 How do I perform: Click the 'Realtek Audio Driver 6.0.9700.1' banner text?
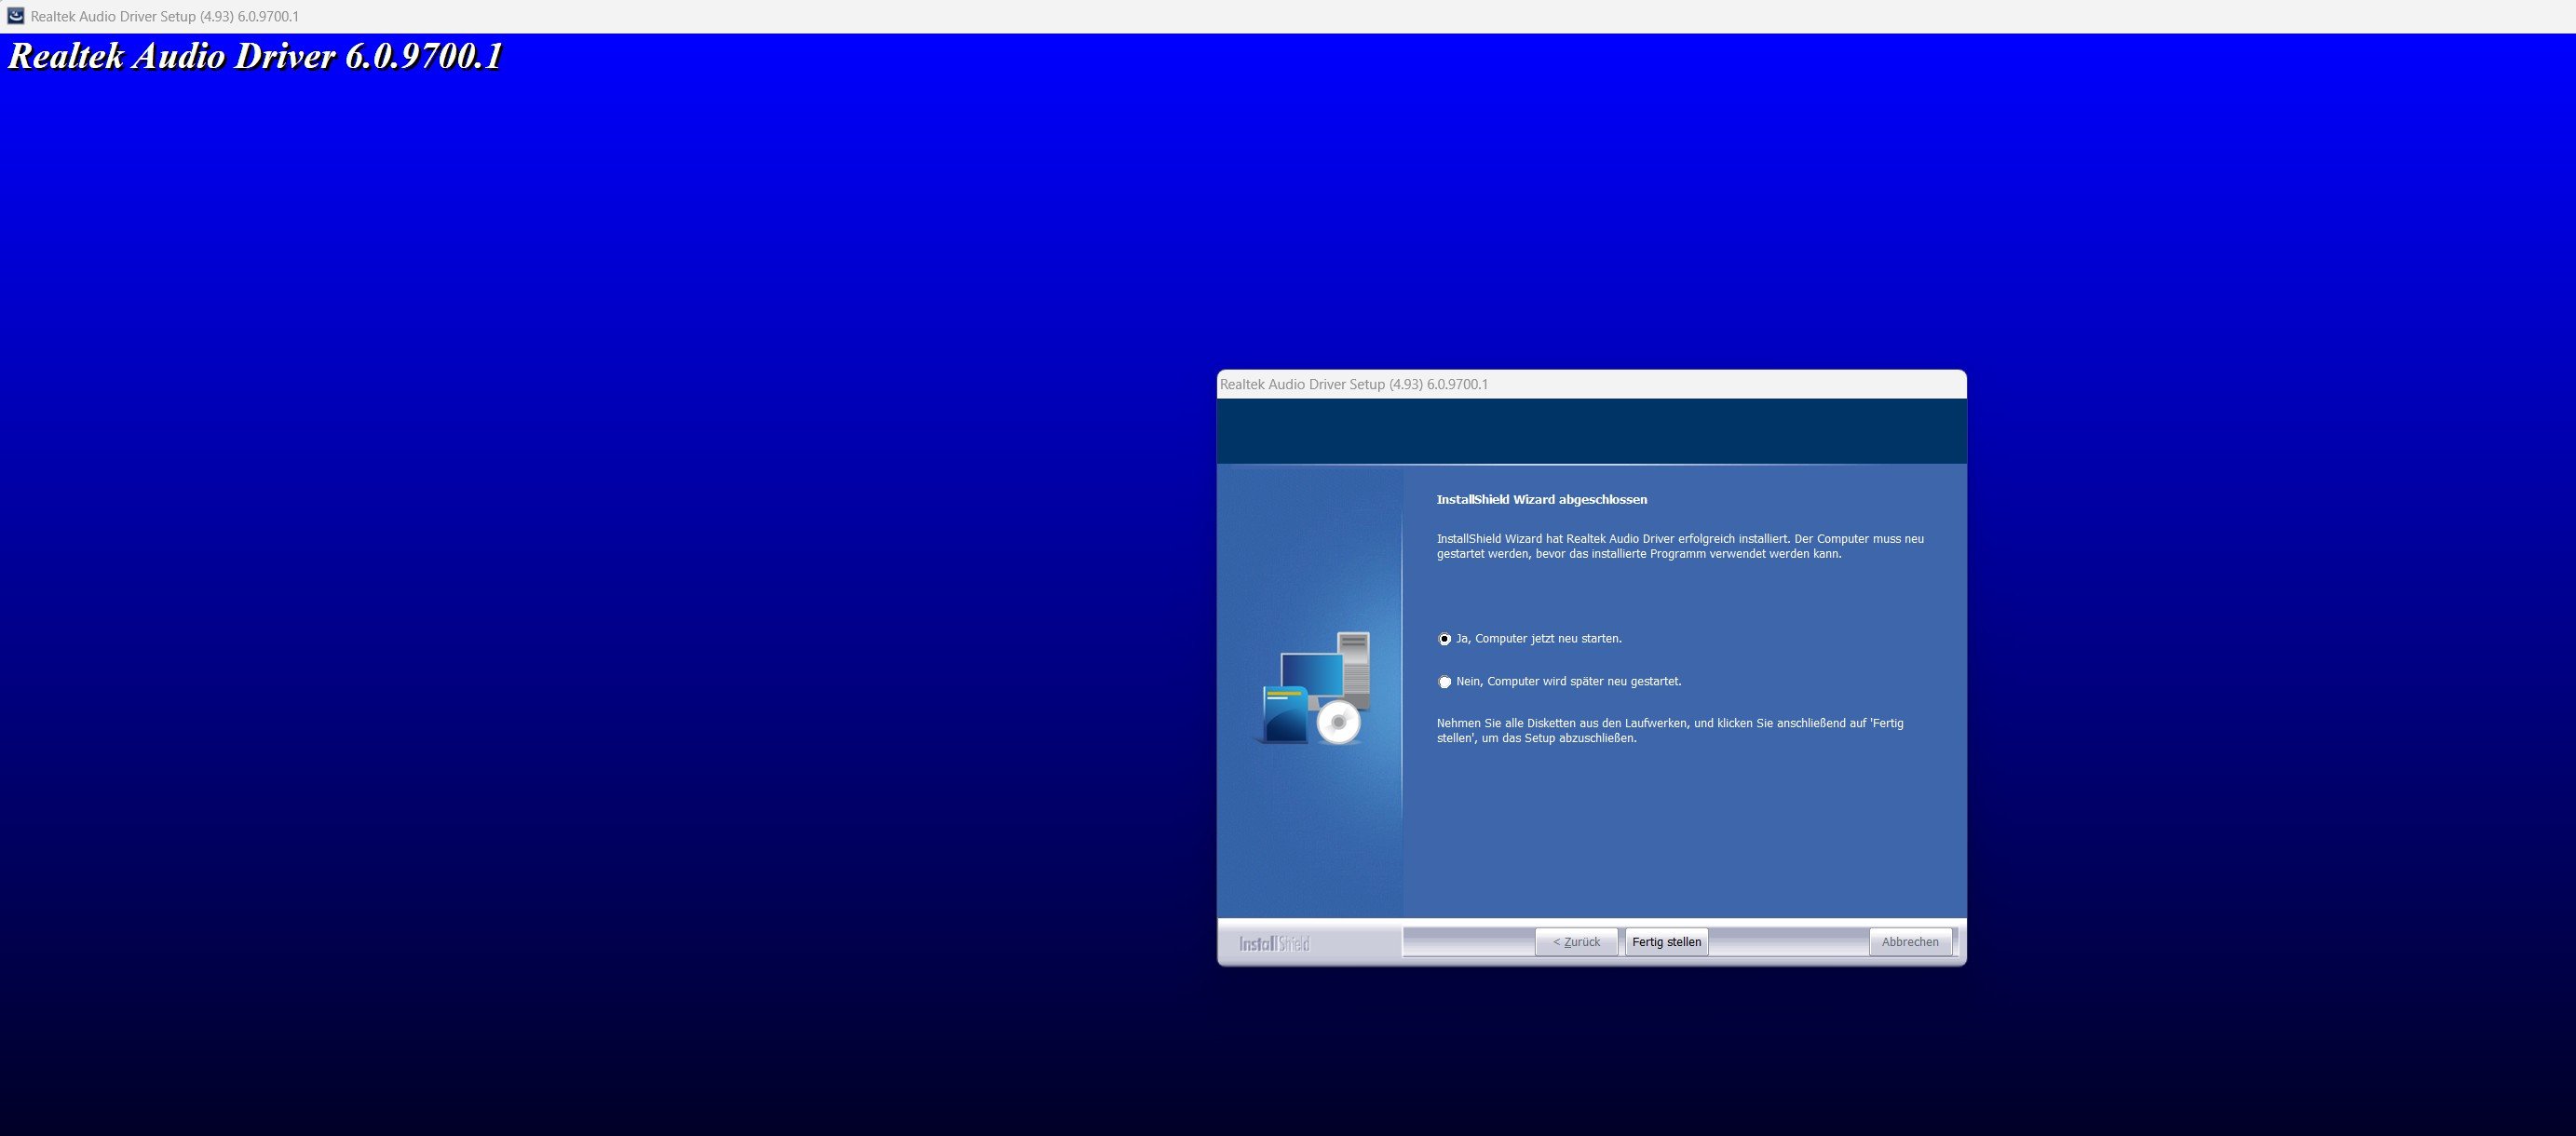click(255, 56)
